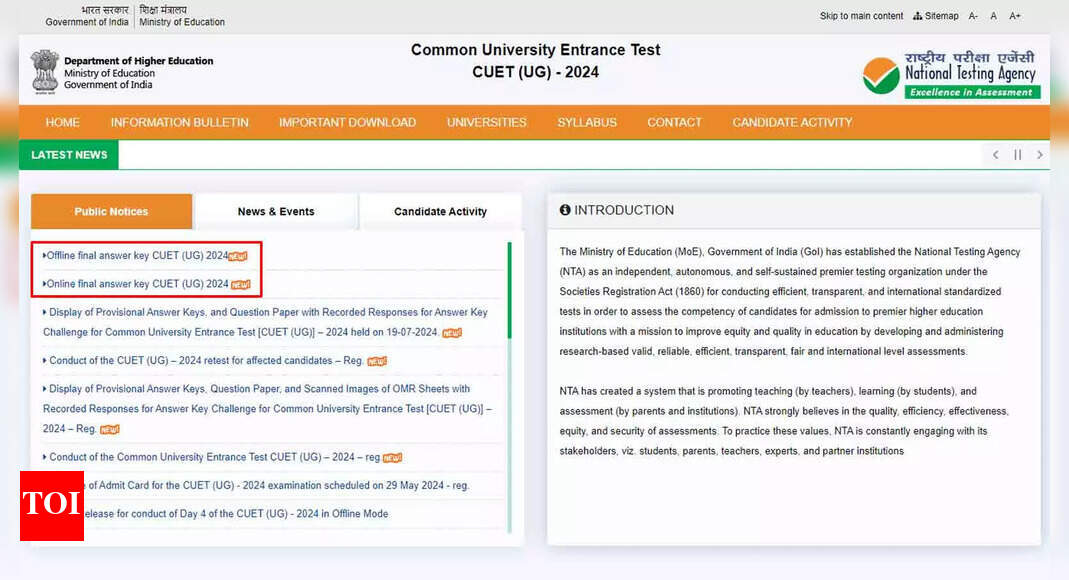This screenshot has width=1069, height=580.
Task: Go to the HOME menu item
Action: (62, 123)
